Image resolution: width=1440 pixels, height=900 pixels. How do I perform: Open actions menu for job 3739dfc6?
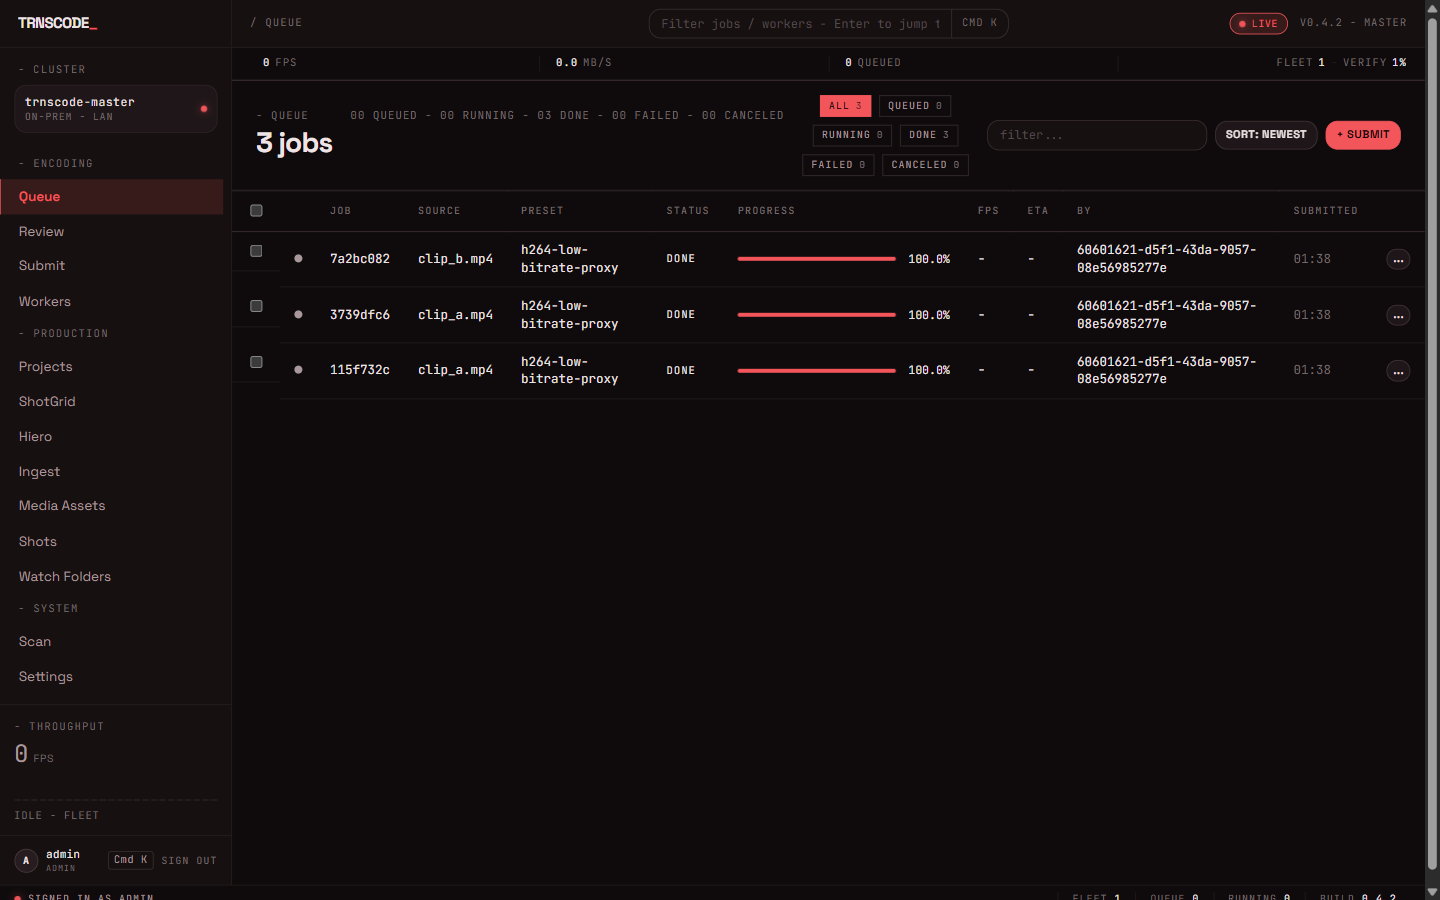pos(1398,316)
